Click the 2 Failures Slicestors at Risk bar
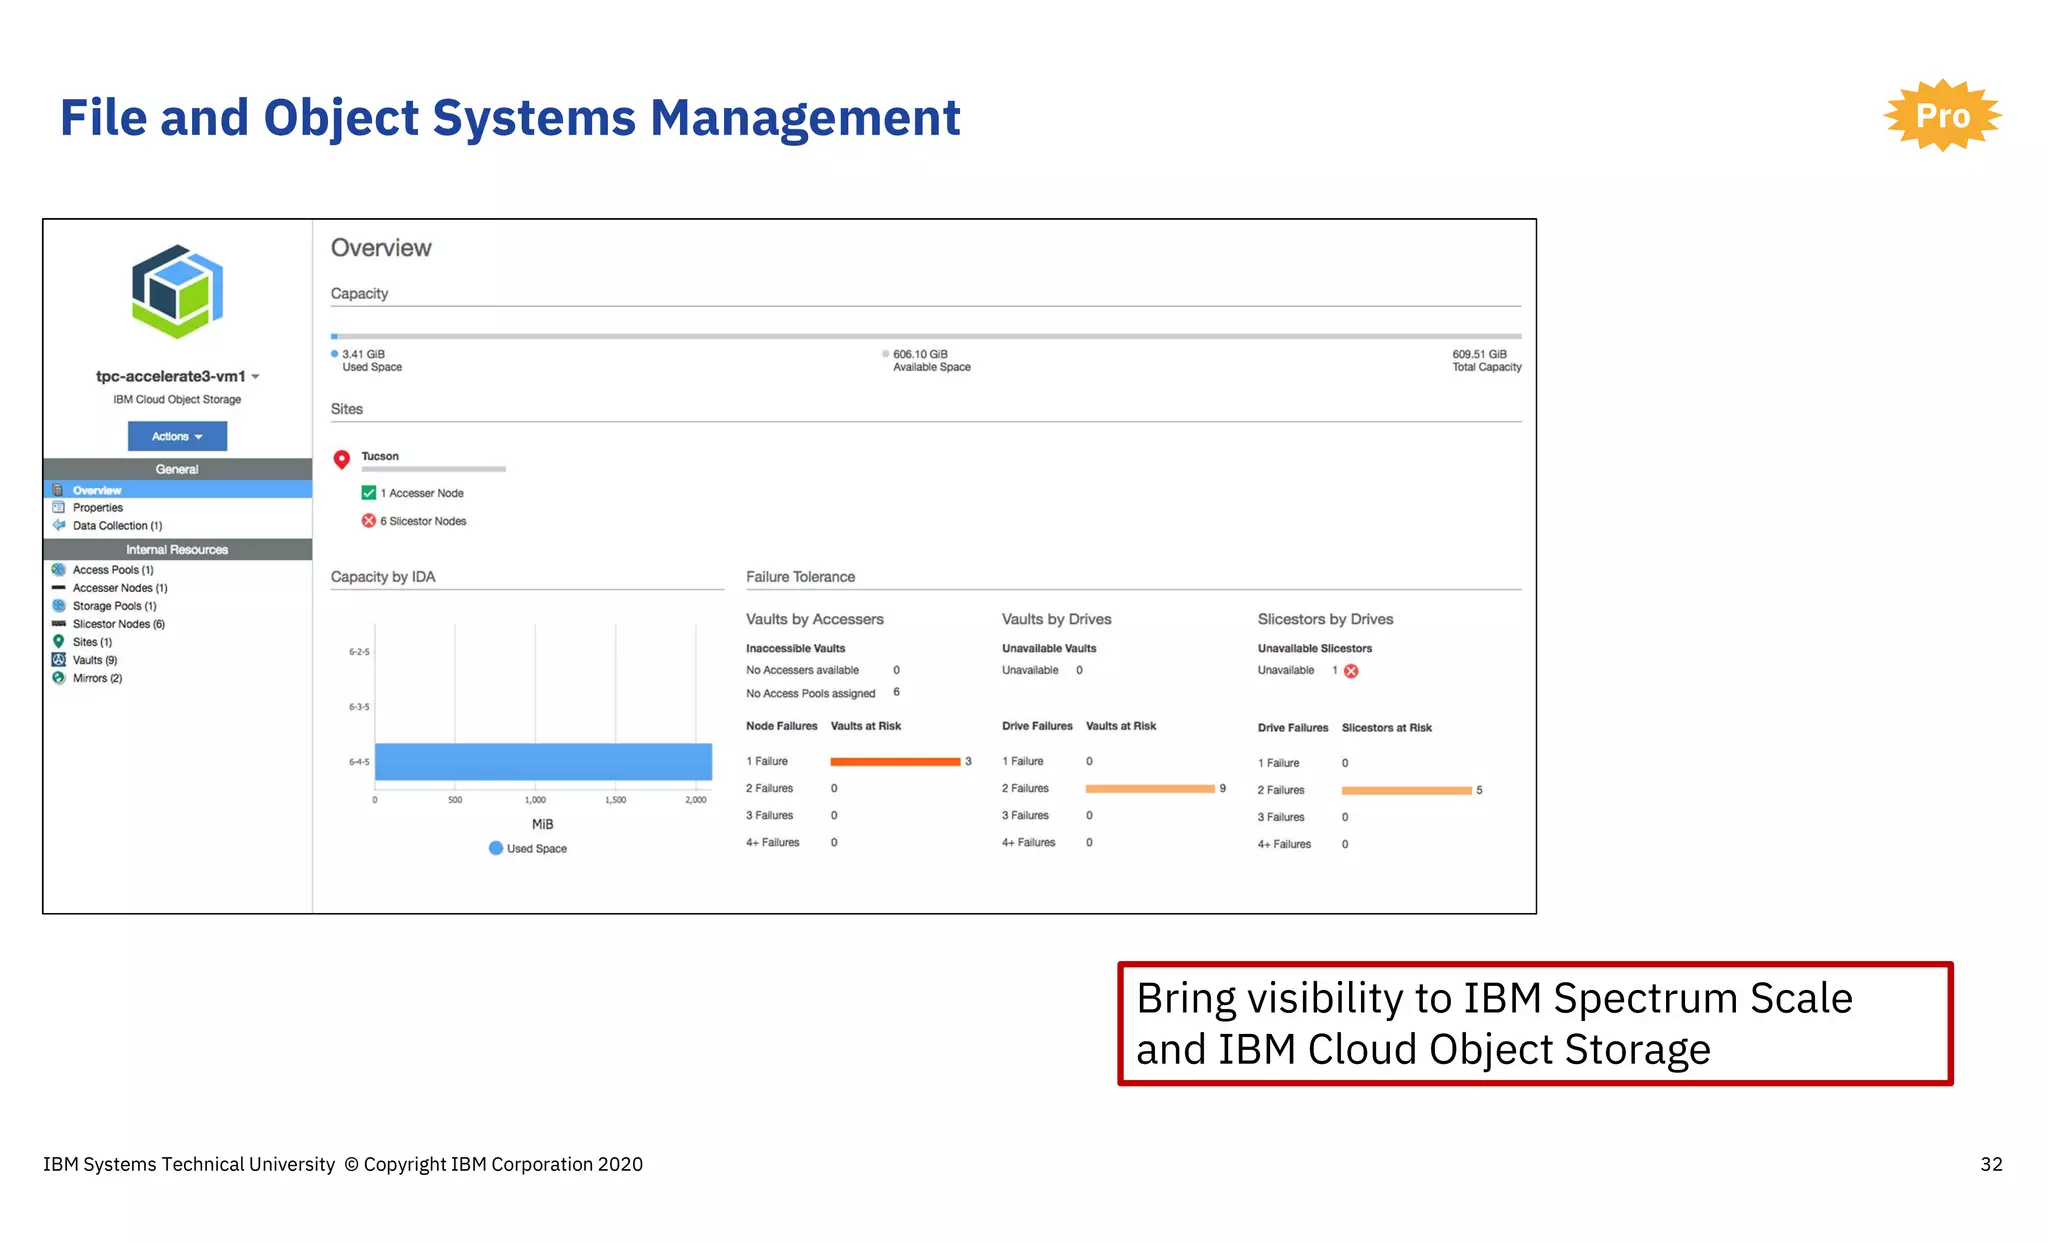2048x1243 pixels. [x=1406, y=791]
